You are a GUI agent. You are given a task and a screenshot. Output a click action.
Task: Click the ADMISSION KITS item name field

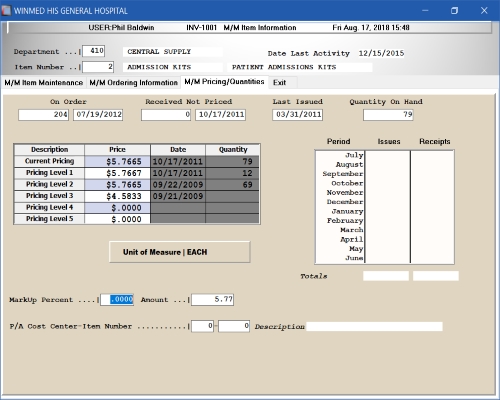click(173, 67)
